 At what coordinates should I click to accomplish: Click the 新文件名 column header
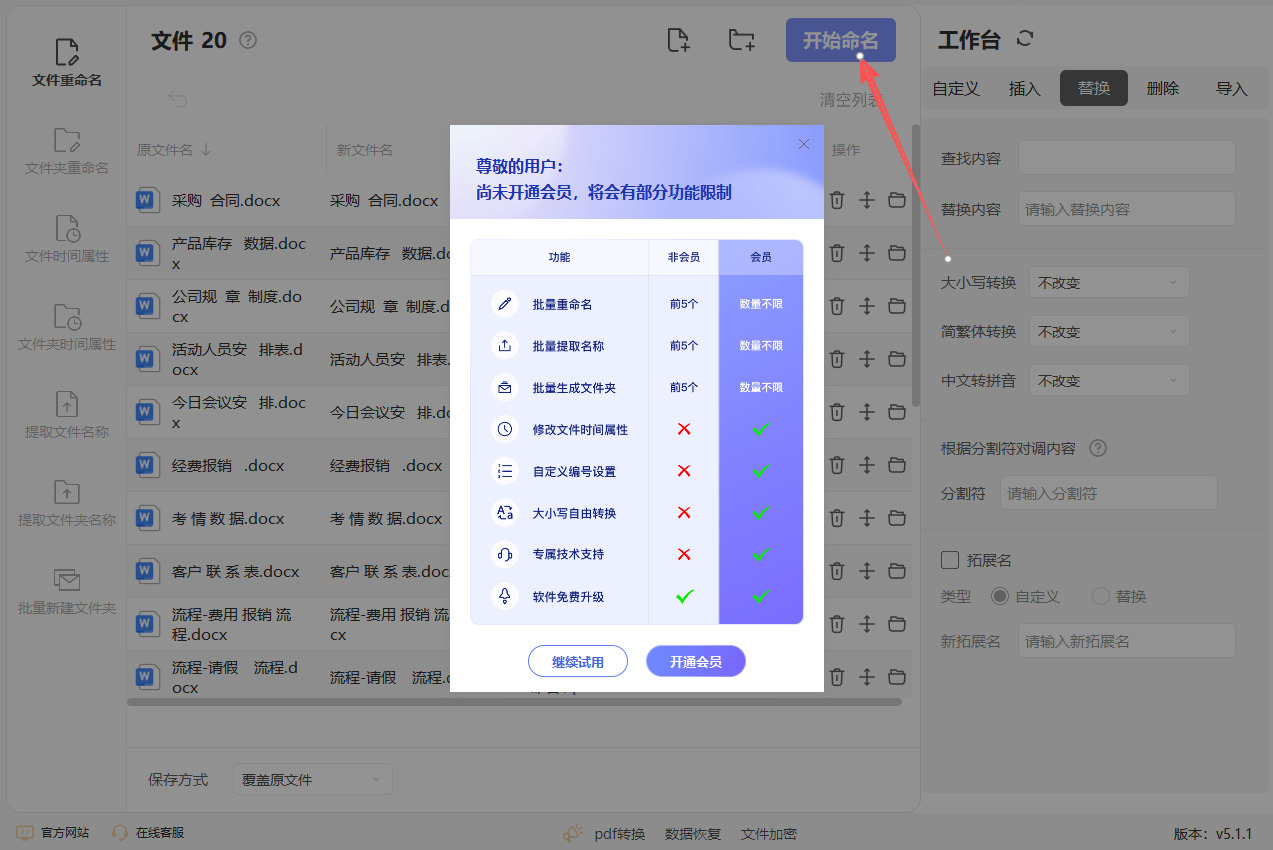tap(364, 150)
